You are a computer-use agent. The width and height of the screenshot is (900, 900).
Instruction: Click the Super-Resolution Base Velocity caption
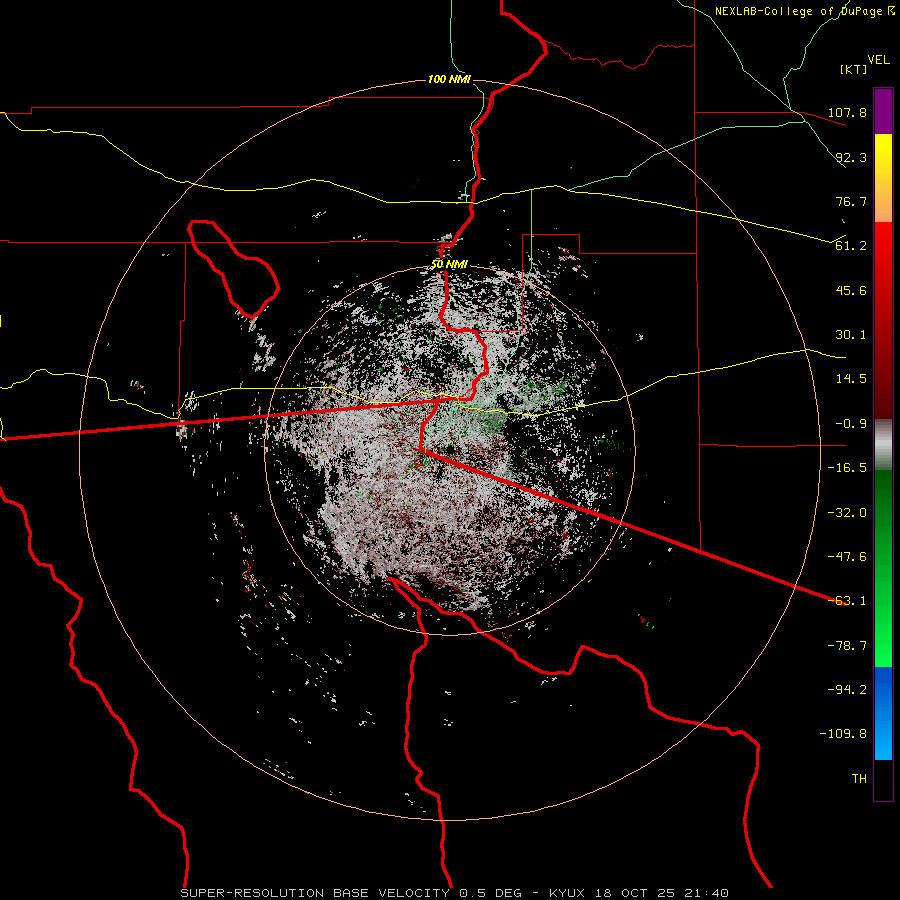point(455,893)
